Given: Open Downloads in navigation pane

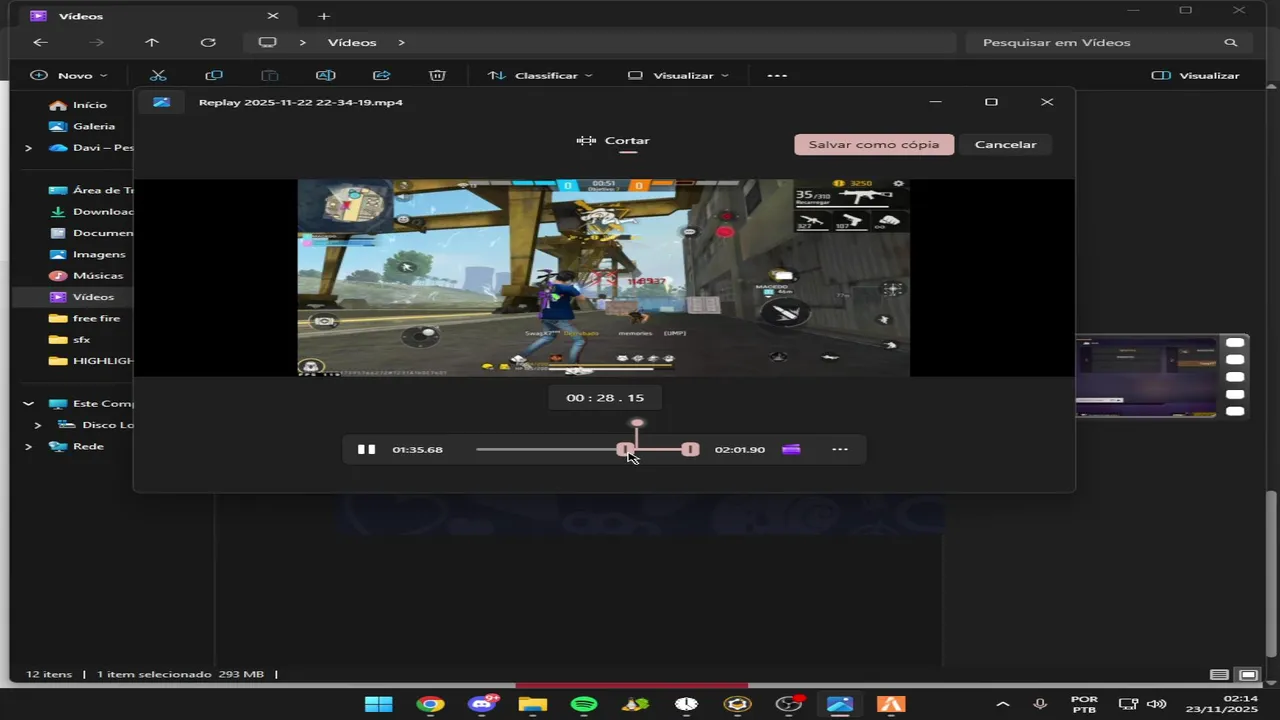Looking at the screenshot, I should (90, 211).
